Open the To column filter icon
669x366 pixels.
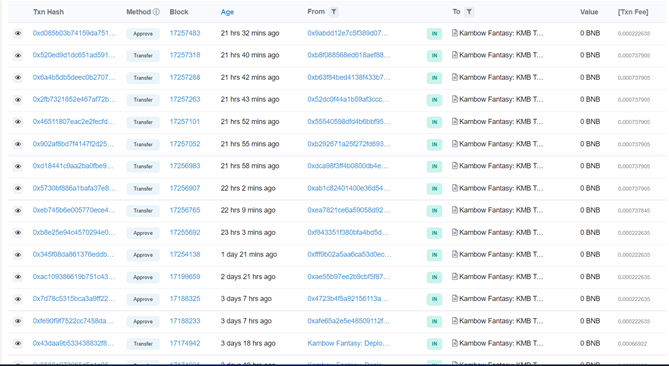point(469,12)
